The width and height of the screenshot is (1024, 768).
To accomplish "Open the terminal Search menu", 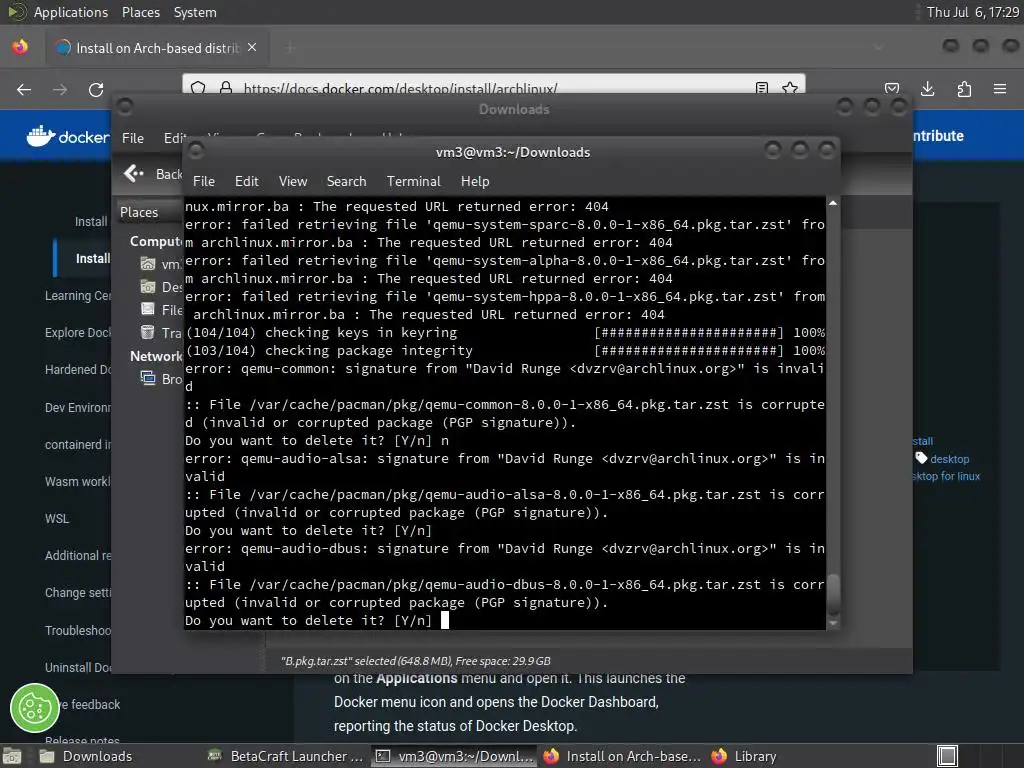I will (346, 181).
